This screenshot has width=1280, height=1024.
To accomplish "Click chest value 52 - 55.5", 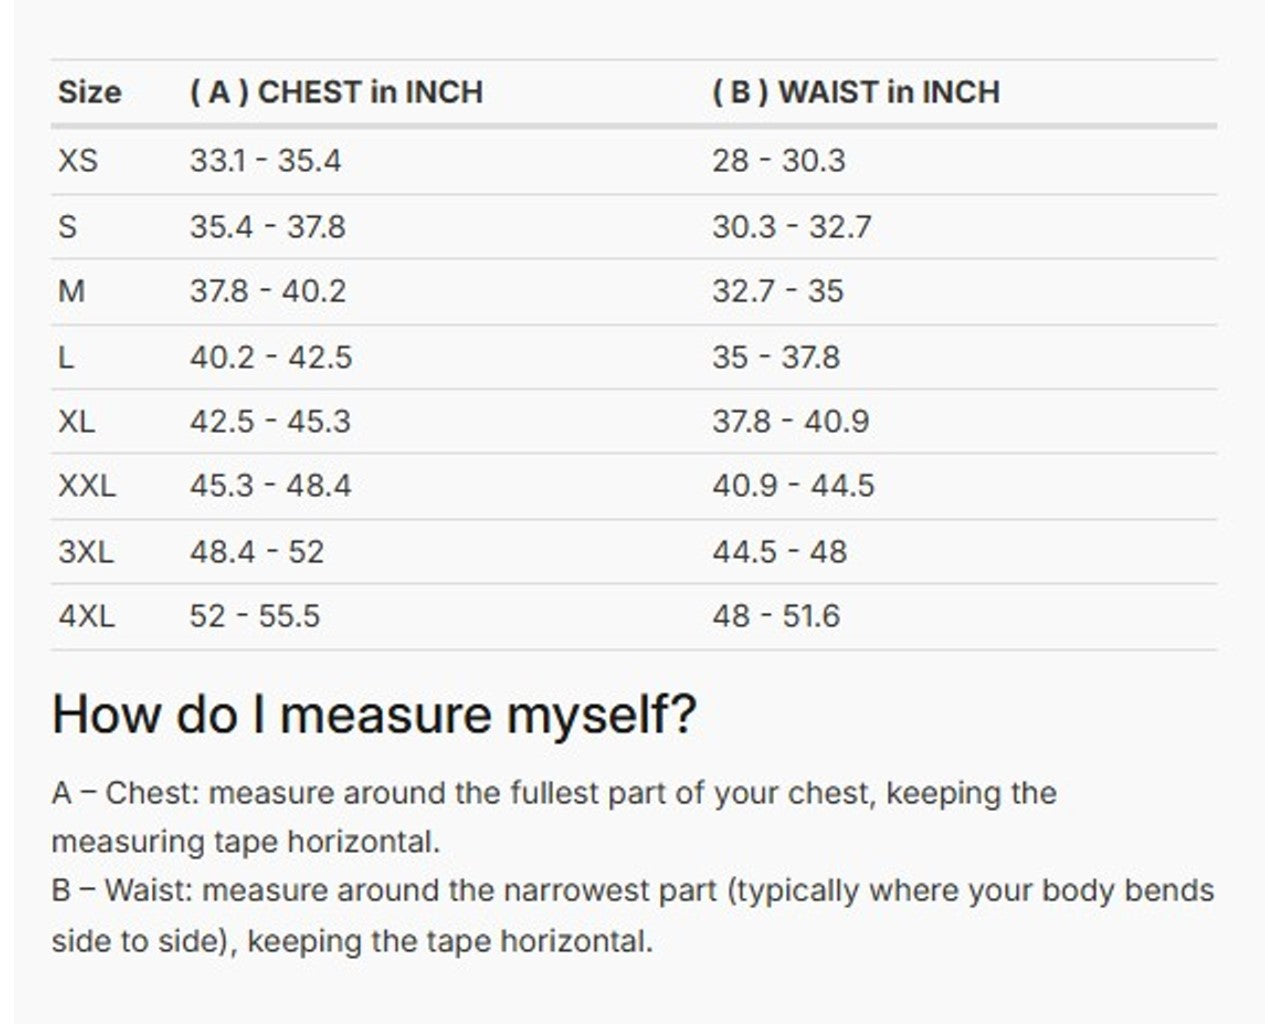I will [255, 615].
